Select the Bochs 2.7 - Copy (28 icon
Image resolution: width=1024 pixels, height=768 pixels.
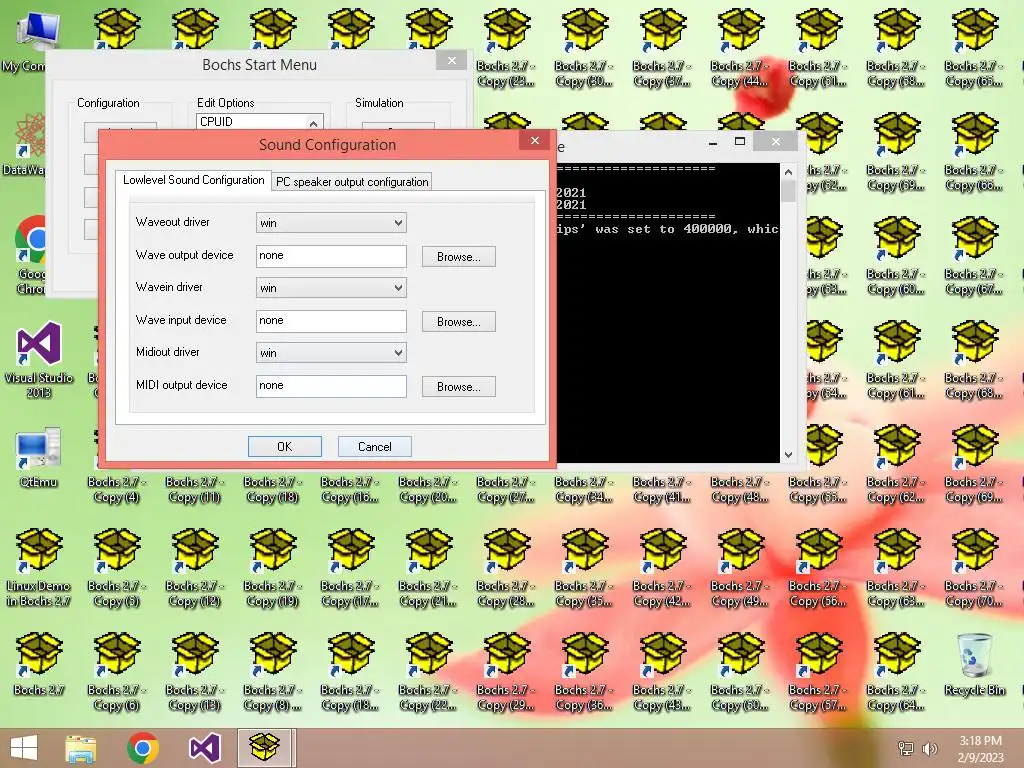tap(506, 568)
